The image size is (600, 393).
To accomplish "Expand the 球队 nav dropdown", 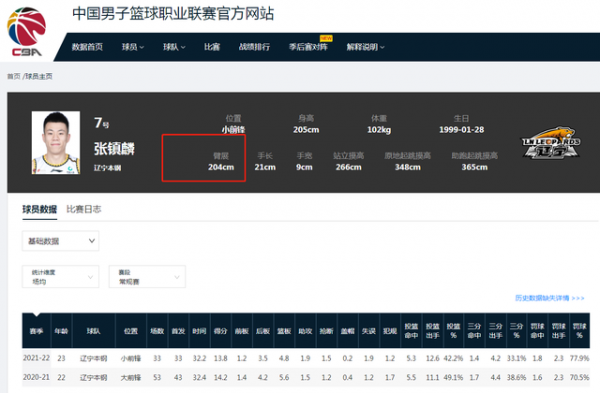I will click(x=174, y=47).
